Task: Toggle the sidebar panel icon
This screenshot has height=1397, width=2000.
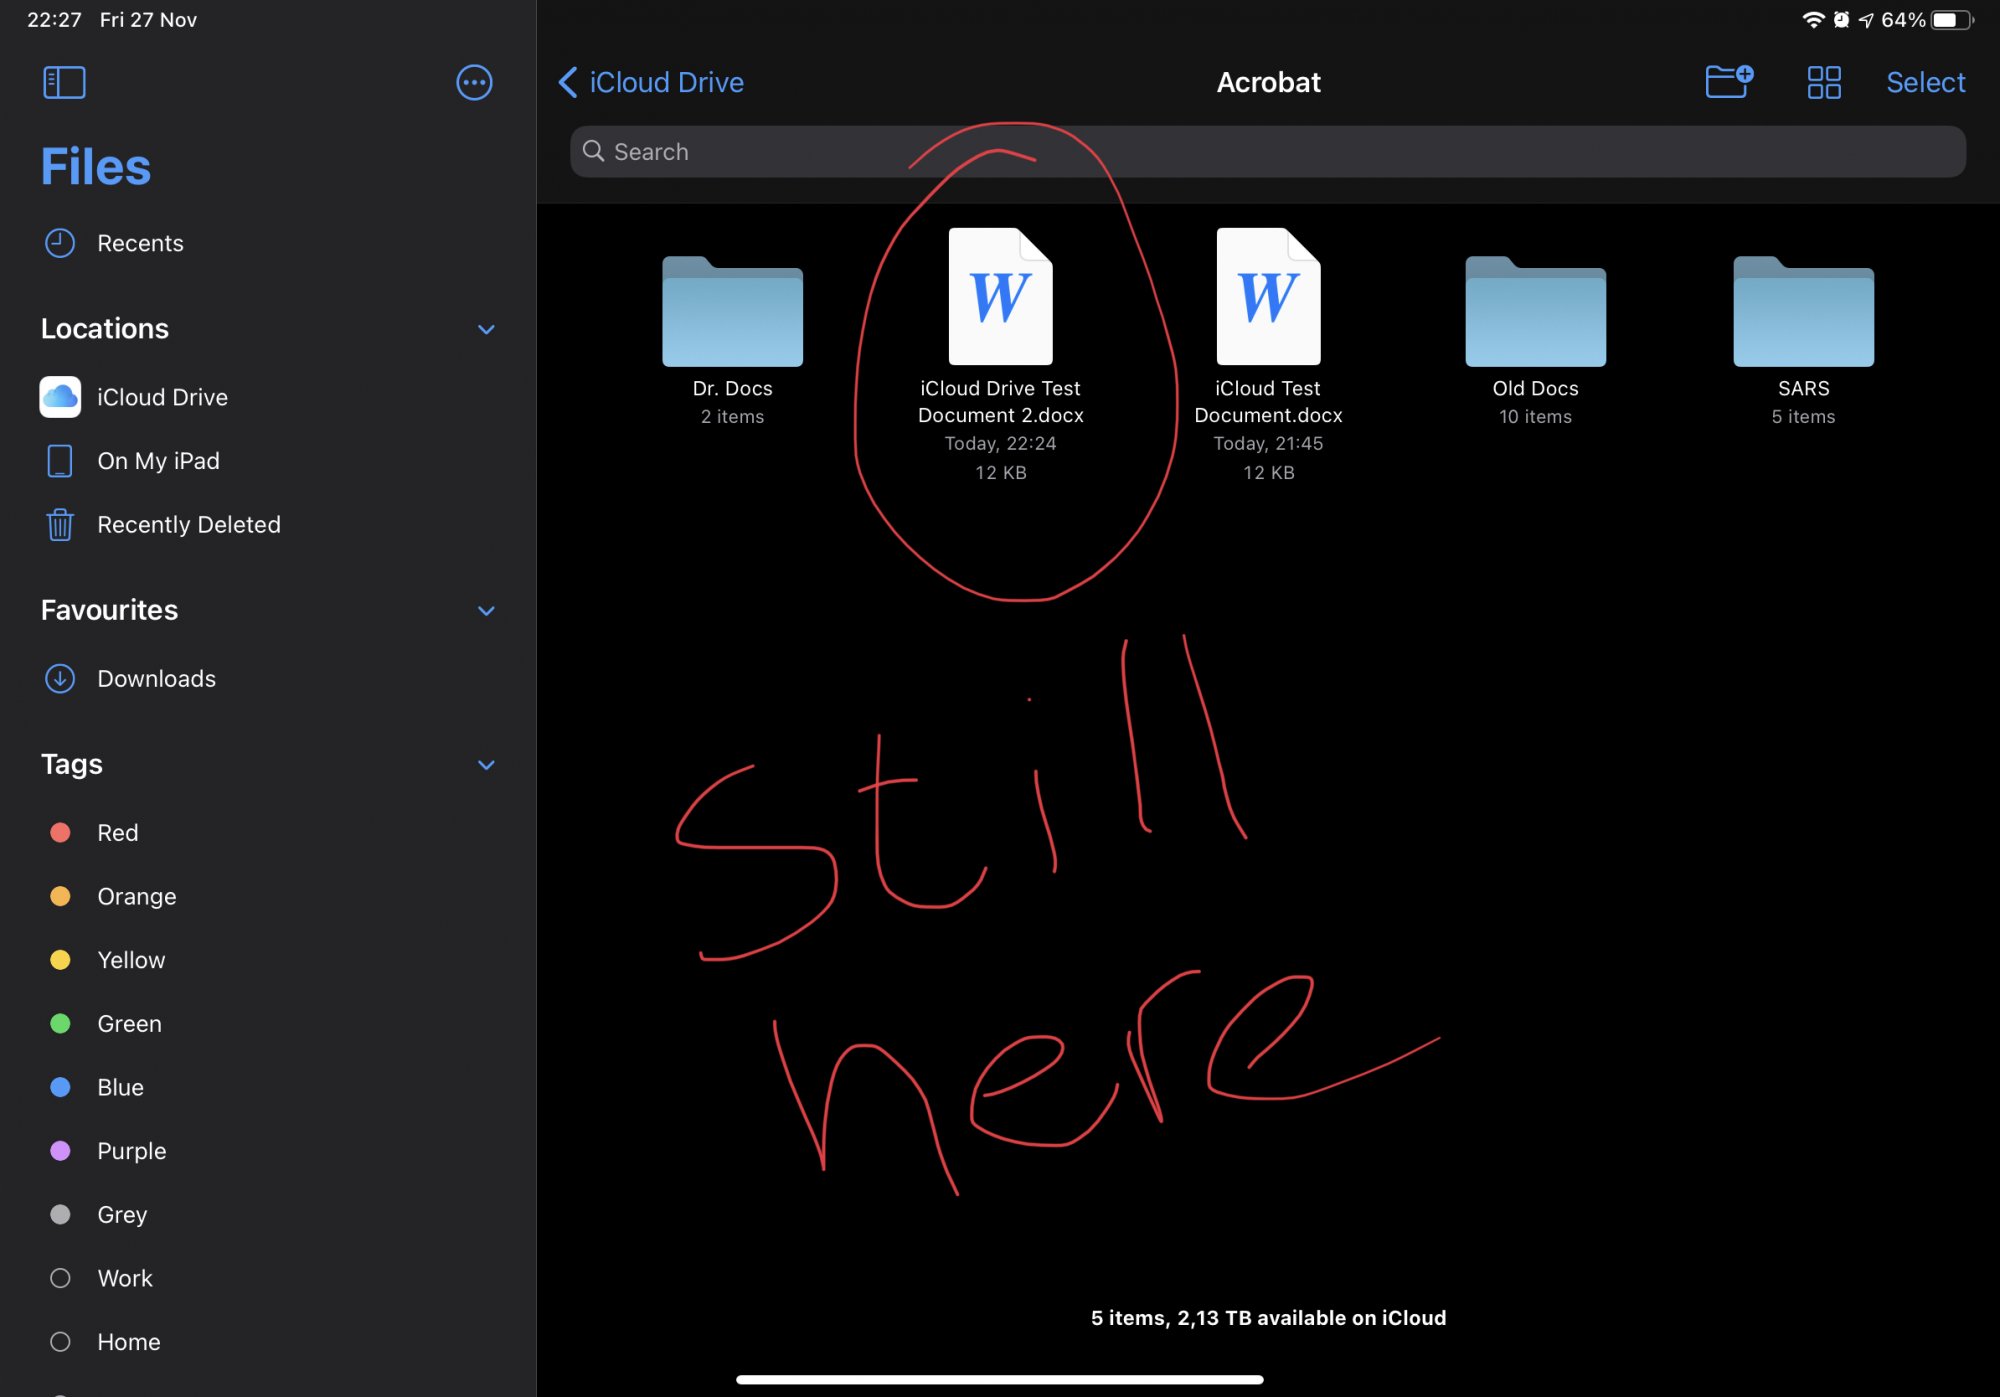Action: (64, 82)
